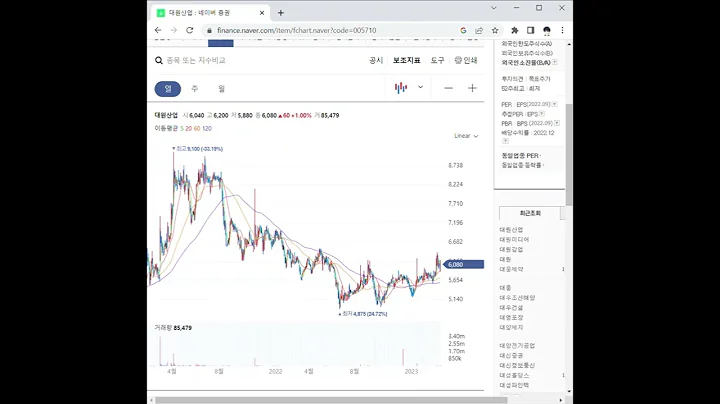Click the Google icon in the address bar
This screenshot has height=404, width=720.
pos(463,30)
